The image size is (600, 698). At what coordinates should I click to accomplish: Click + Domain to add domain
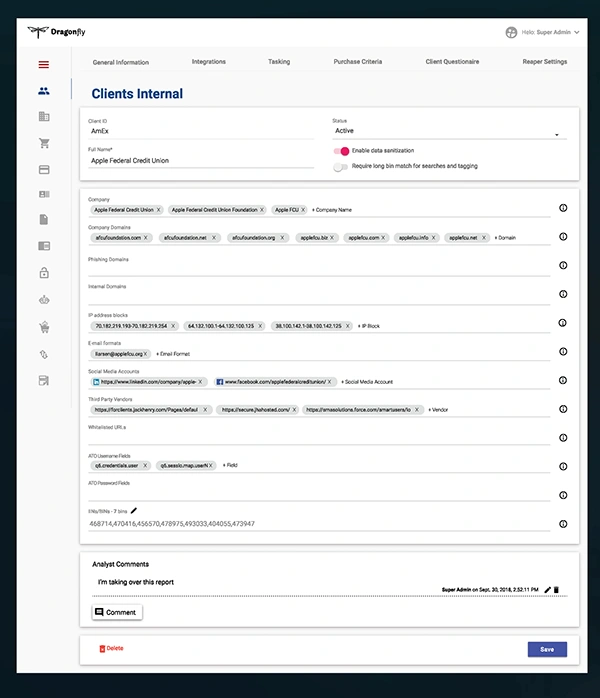[505, 238]
